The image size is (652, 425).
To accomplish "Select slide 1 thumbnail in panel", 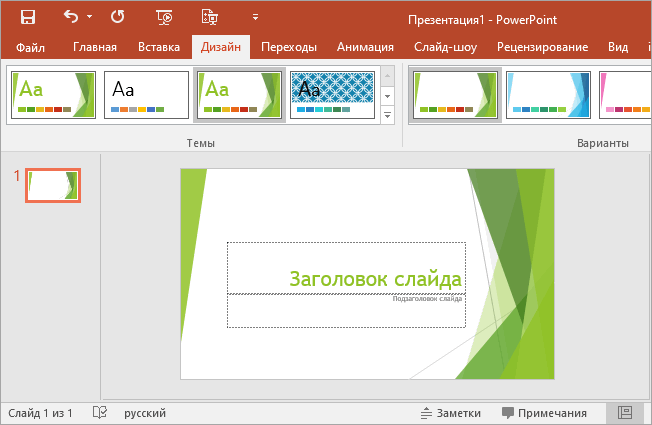I will tap(53, 185).
